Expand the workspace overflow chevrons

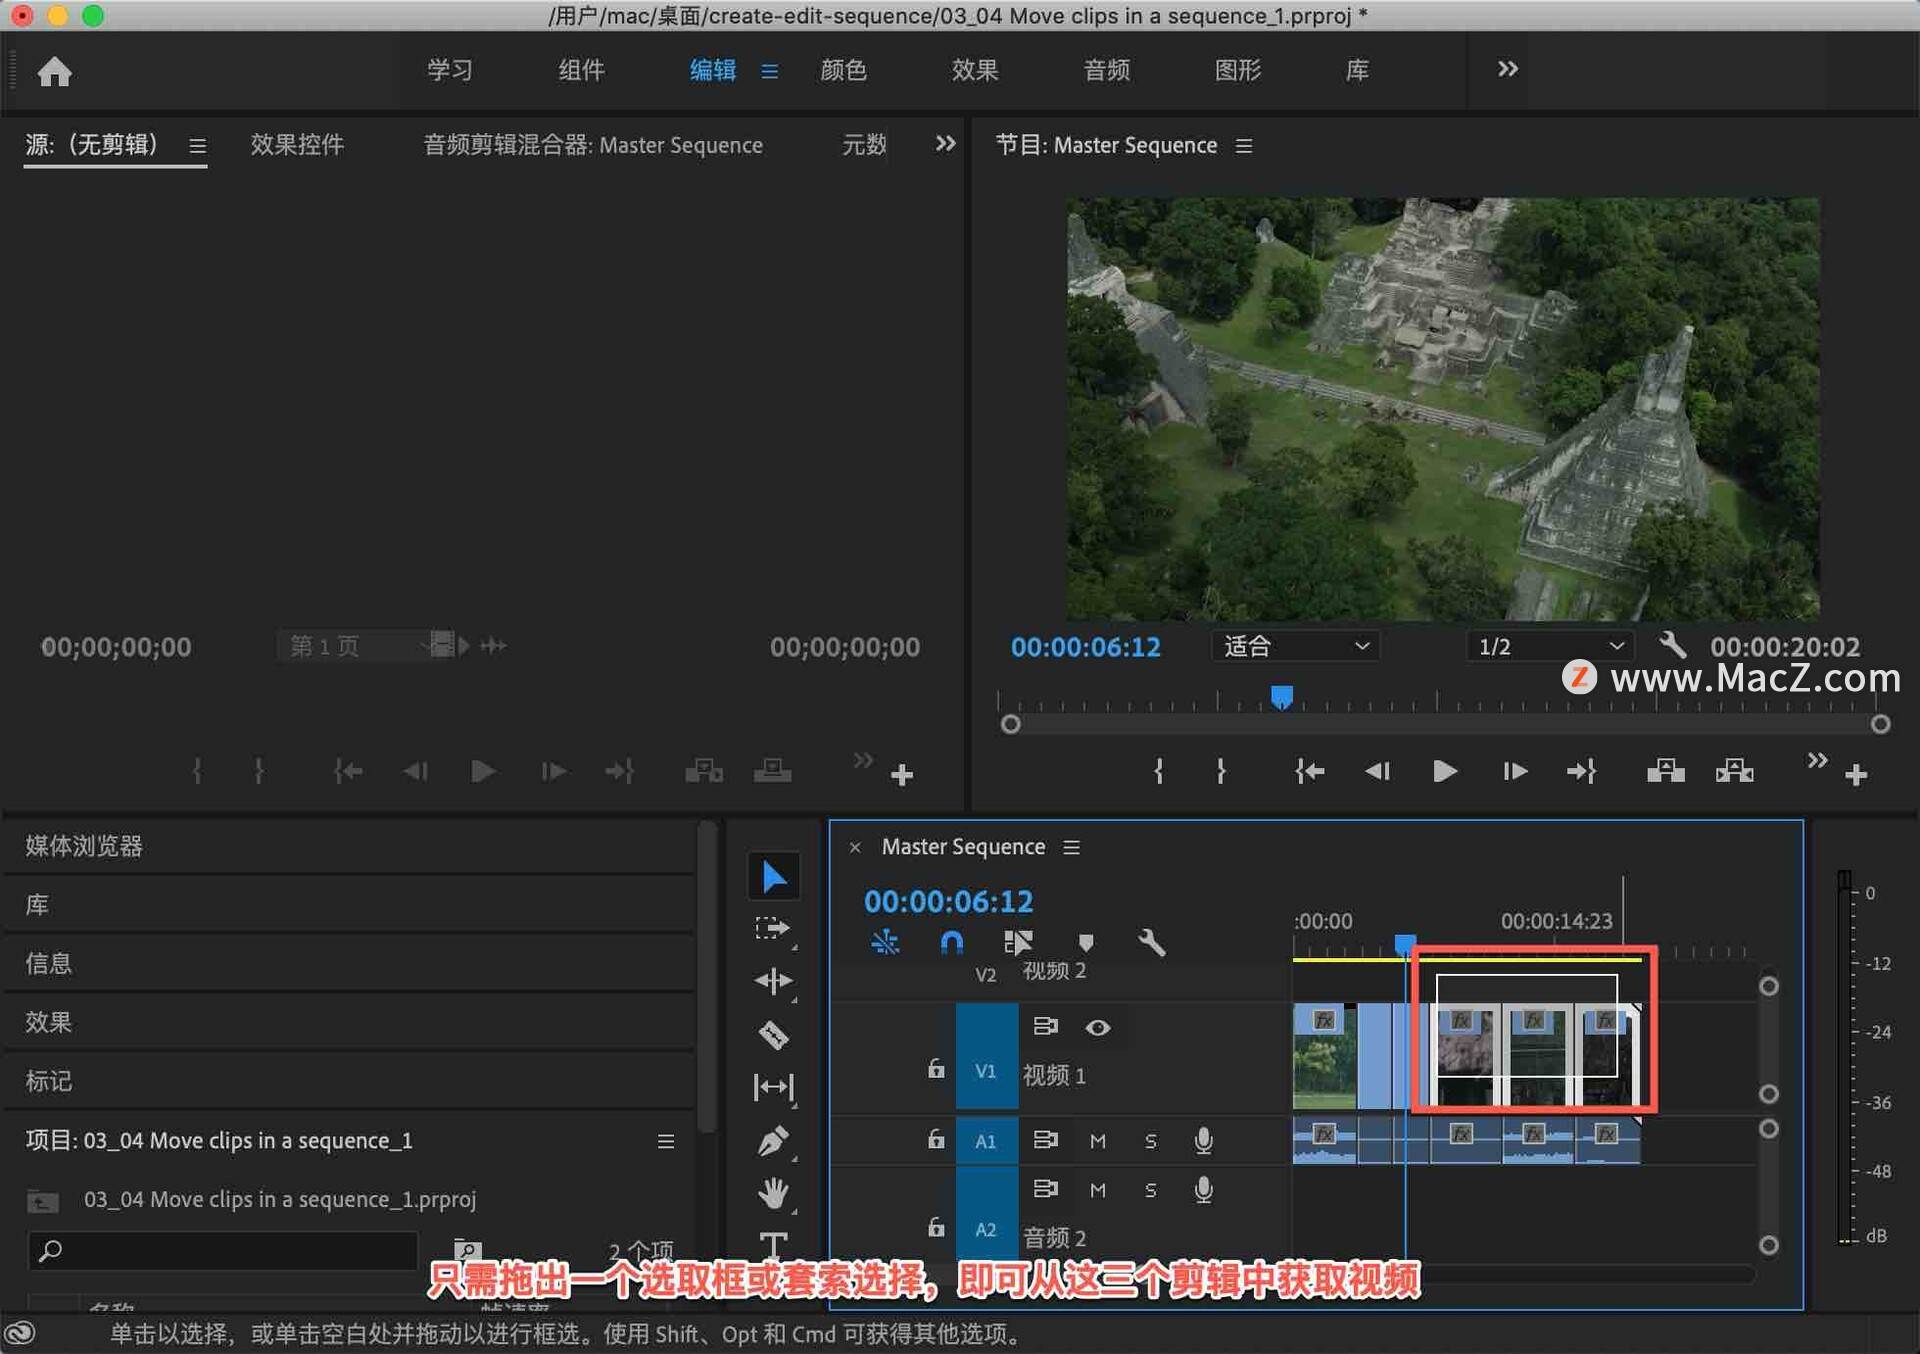tap(1507, 69)
